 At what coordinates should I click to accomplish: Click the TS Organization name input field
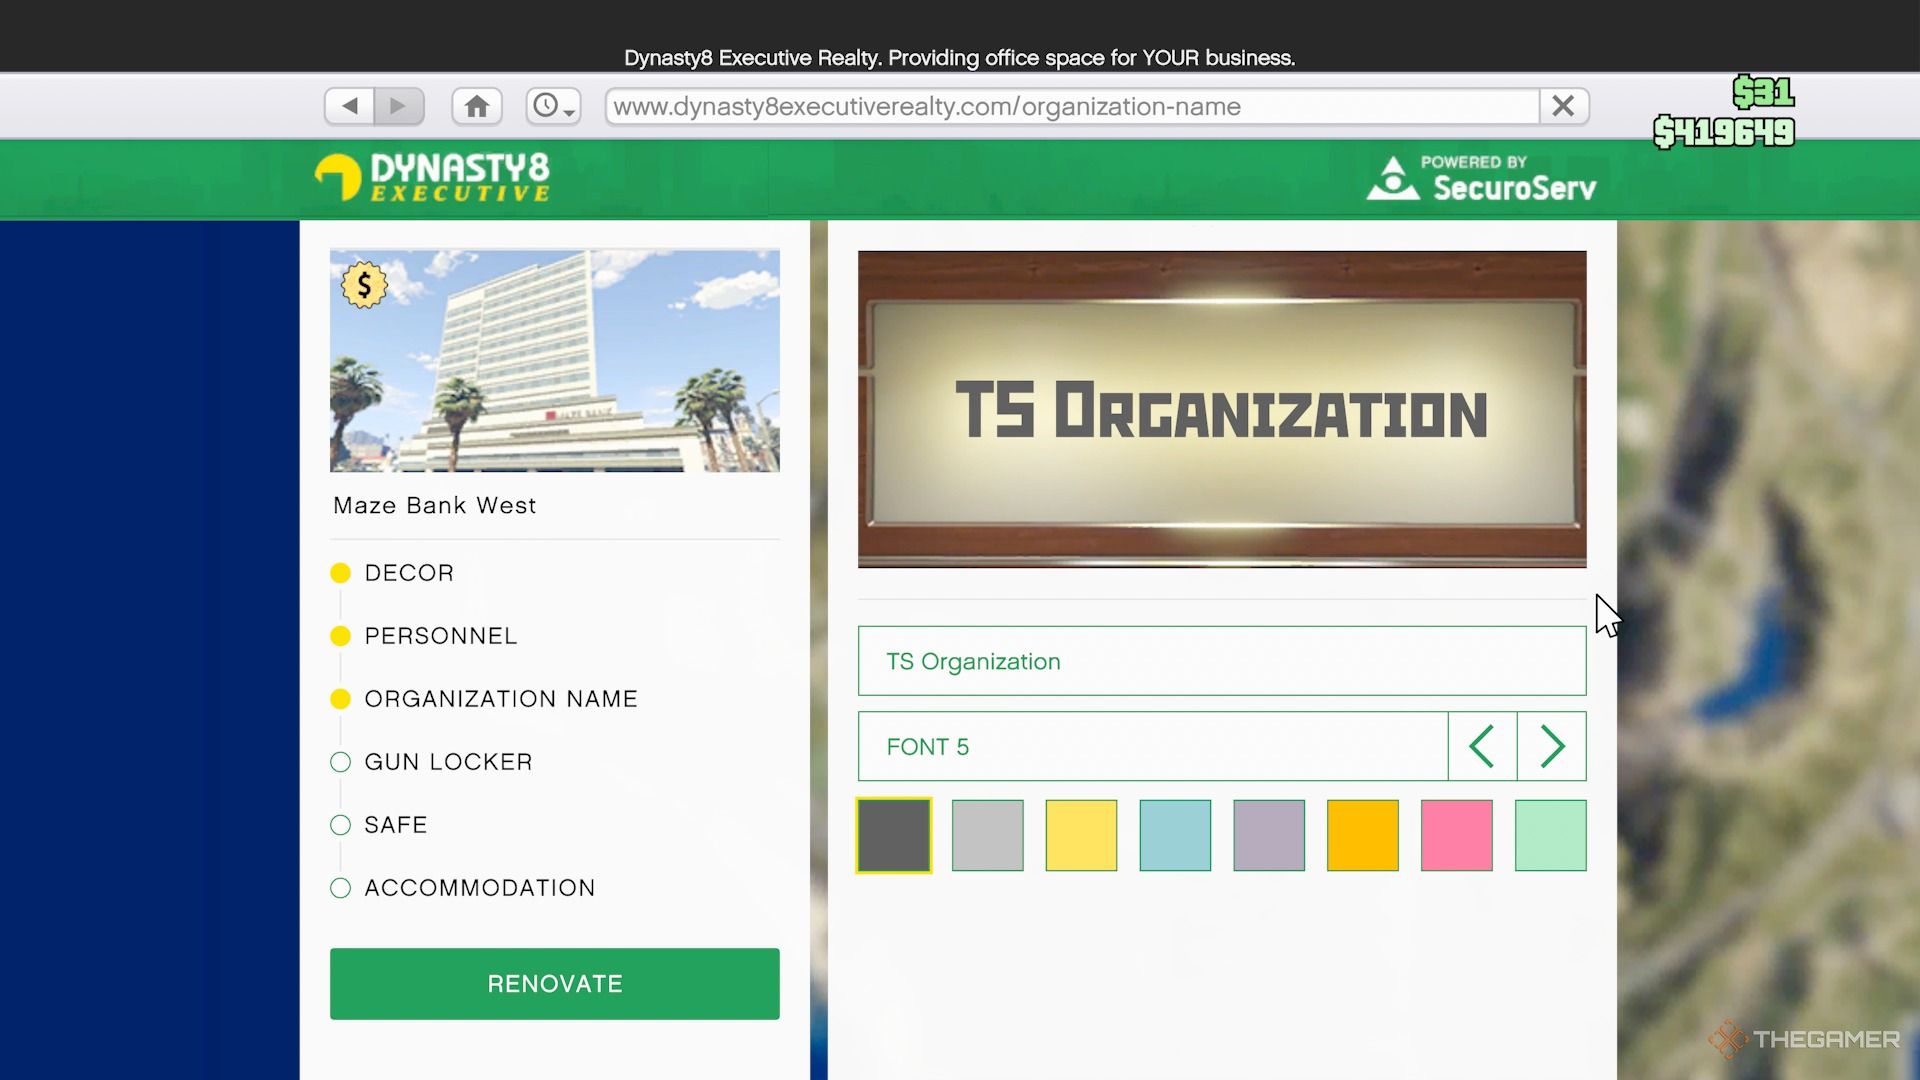1222,661
